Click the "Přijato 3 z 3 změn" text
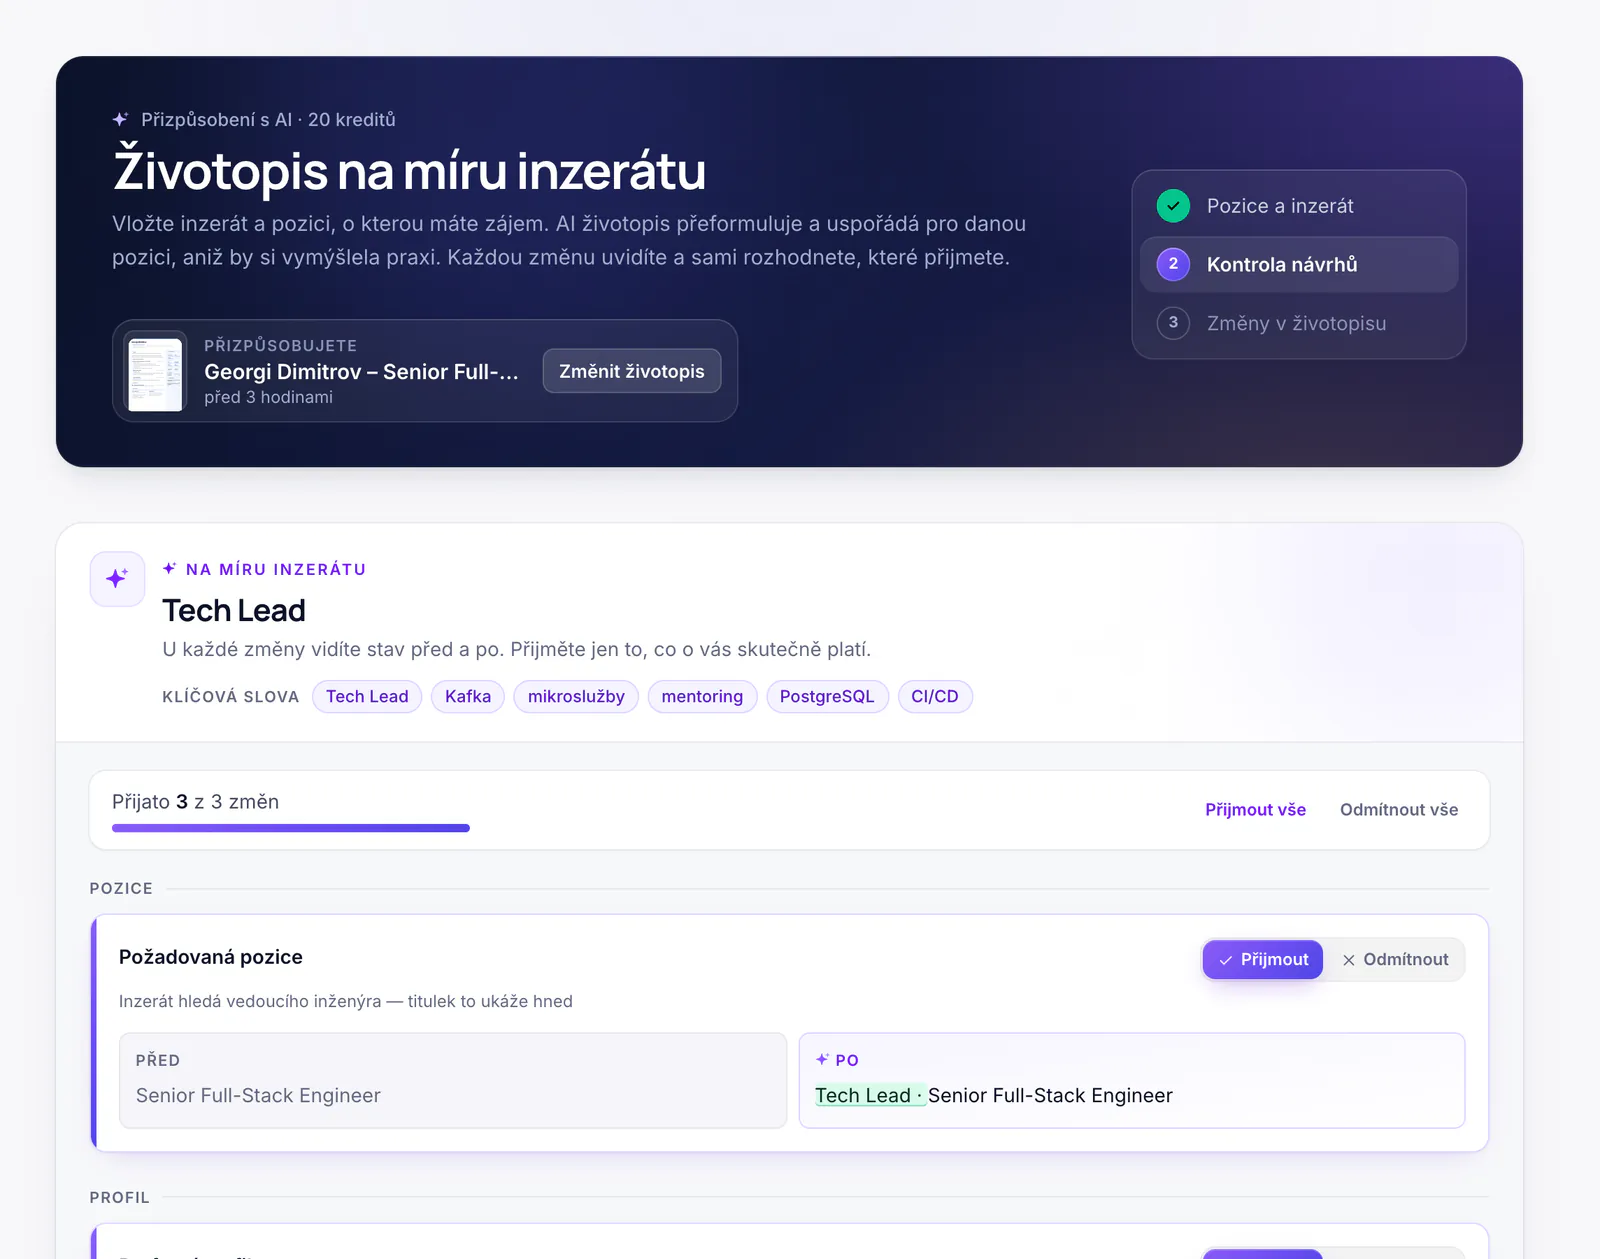1600x1259 pixels. click(195, 802)
